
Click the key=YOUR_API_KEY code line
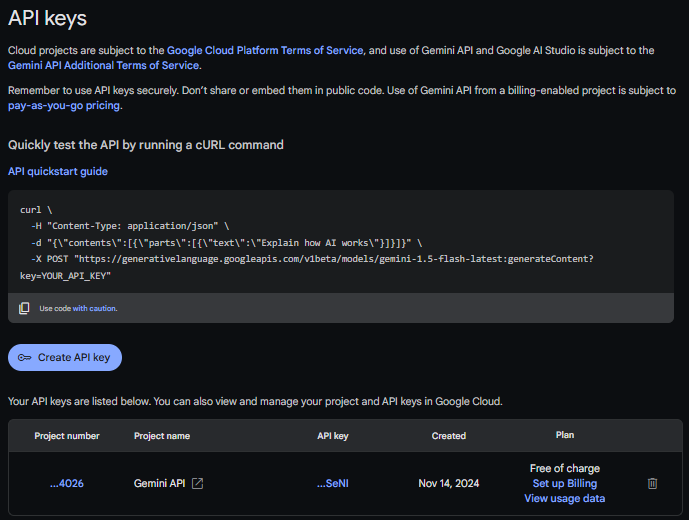pos(65,276)
